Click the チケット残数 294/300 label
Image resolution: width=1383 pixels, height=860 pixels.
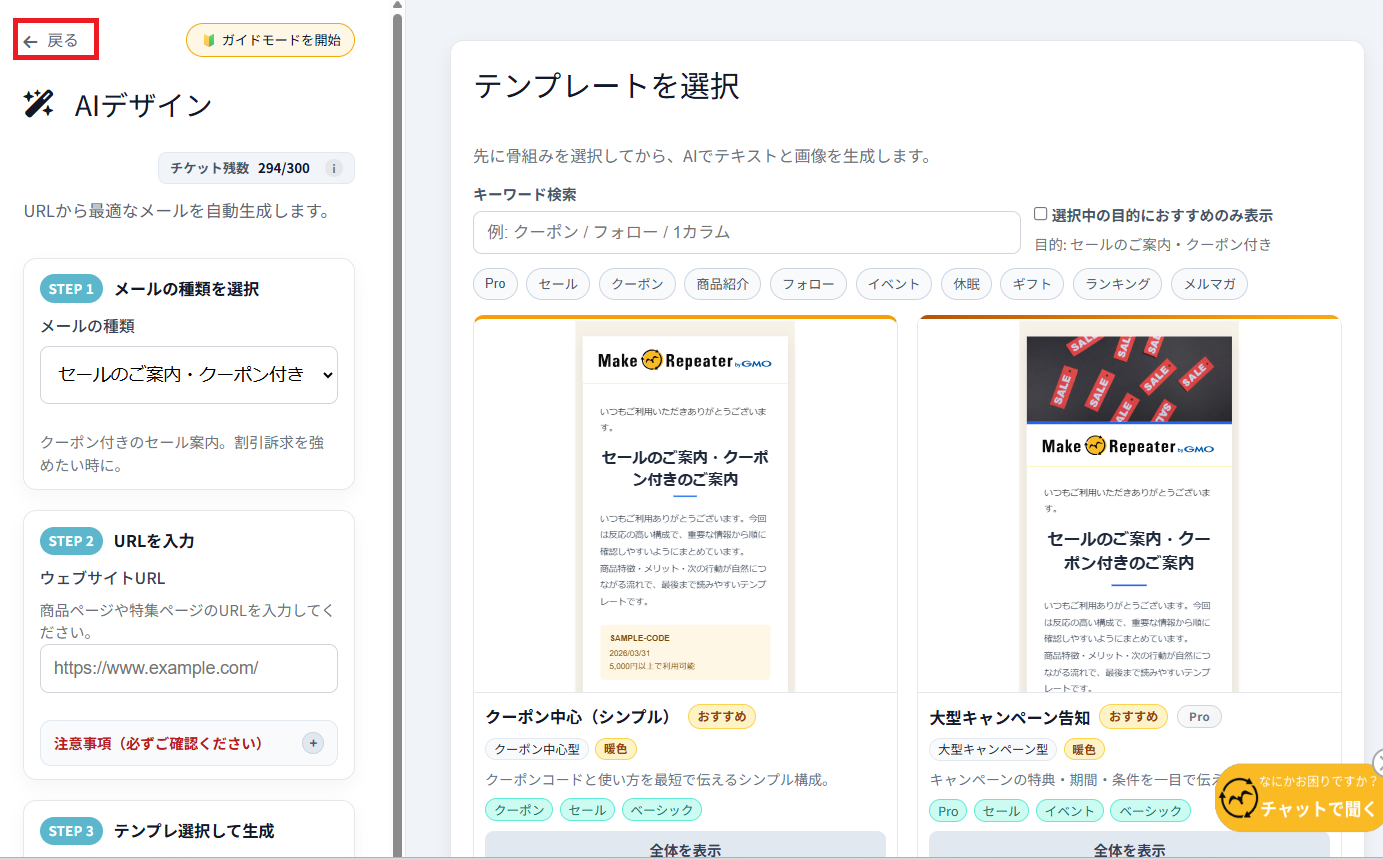pyautogui.click(x=240, y=168)
